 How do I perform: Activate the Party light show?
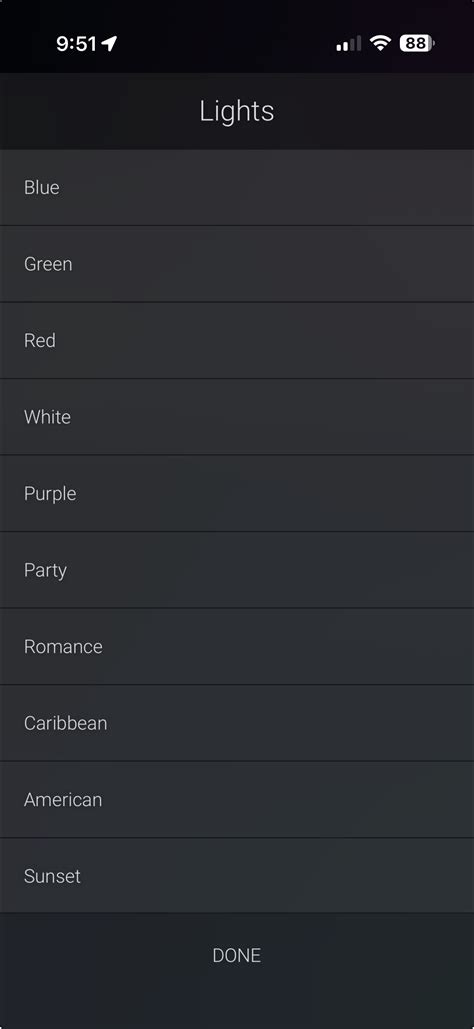[x=237, y=570]
